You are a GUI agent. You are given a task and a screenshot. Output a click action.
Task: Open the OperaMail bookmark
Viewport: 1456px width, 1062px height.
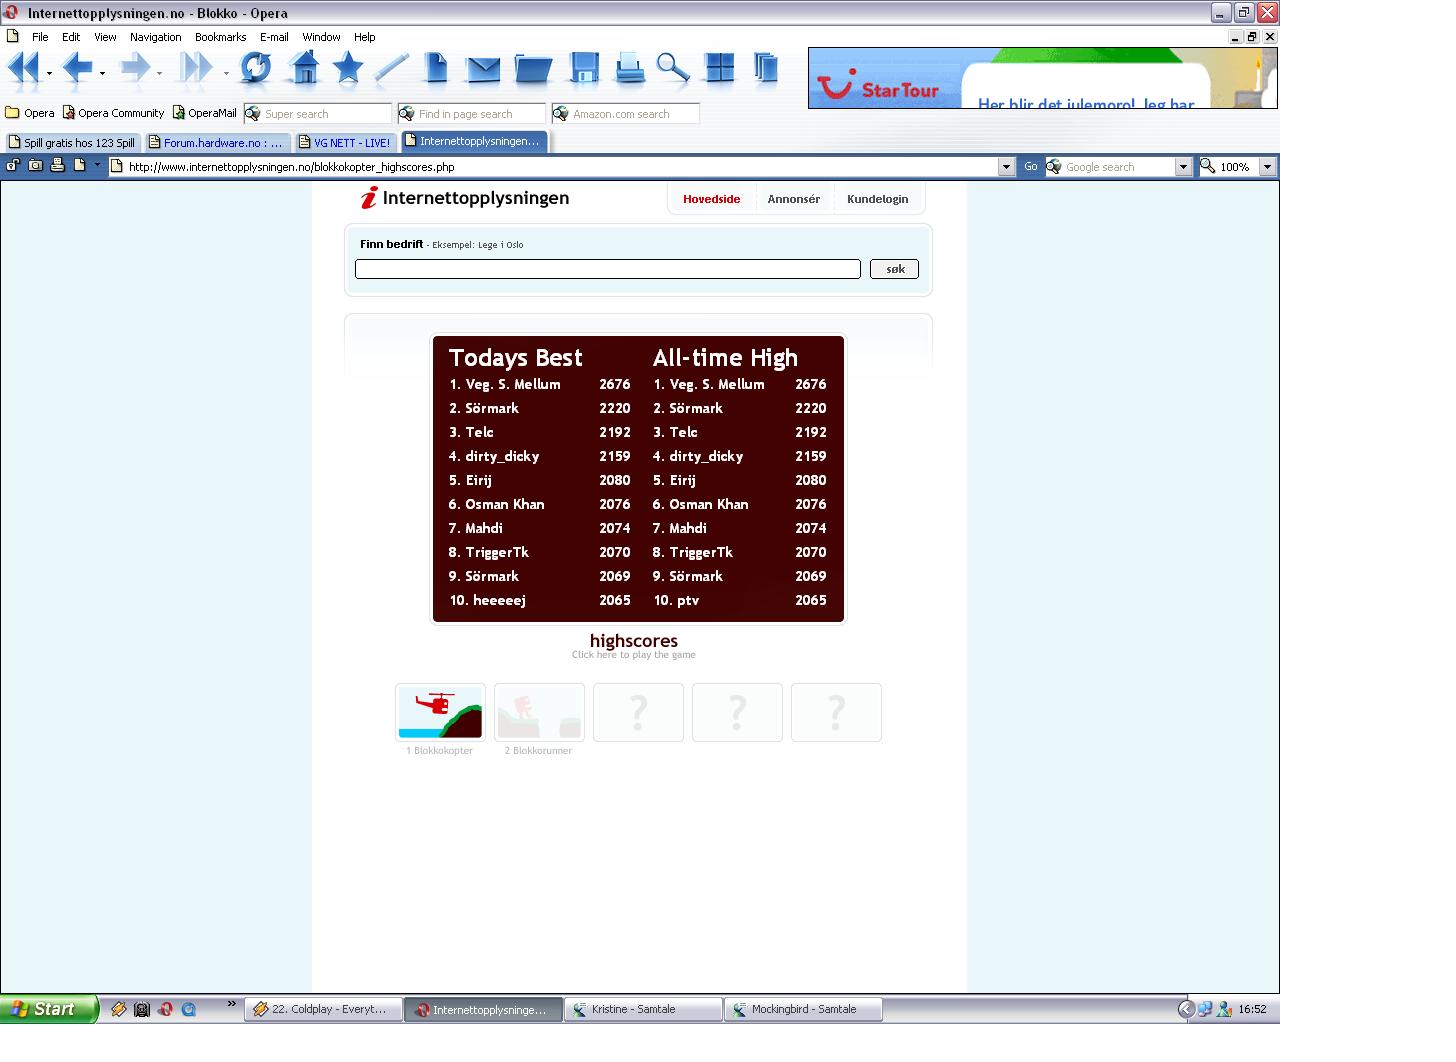coord(205,113)
